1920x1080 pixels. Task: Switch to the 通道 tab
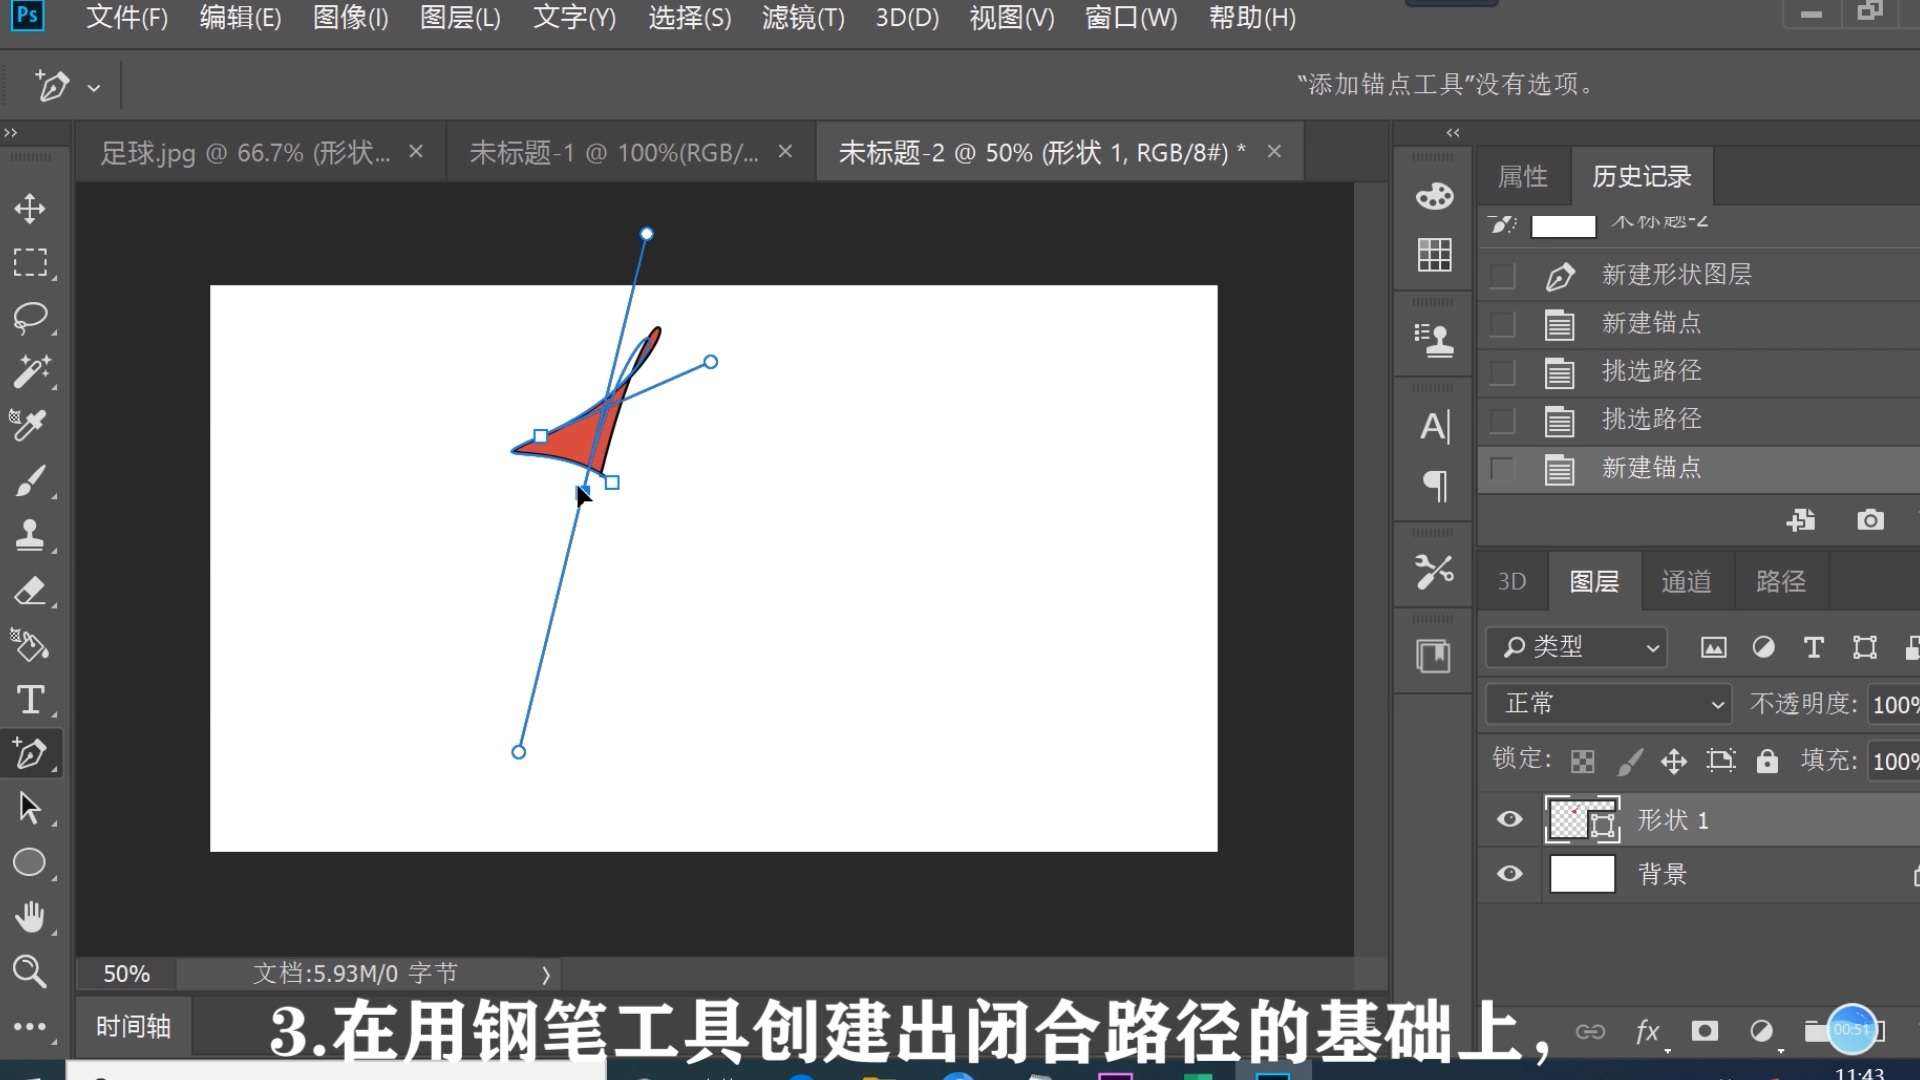click(x=1686, y=582)
